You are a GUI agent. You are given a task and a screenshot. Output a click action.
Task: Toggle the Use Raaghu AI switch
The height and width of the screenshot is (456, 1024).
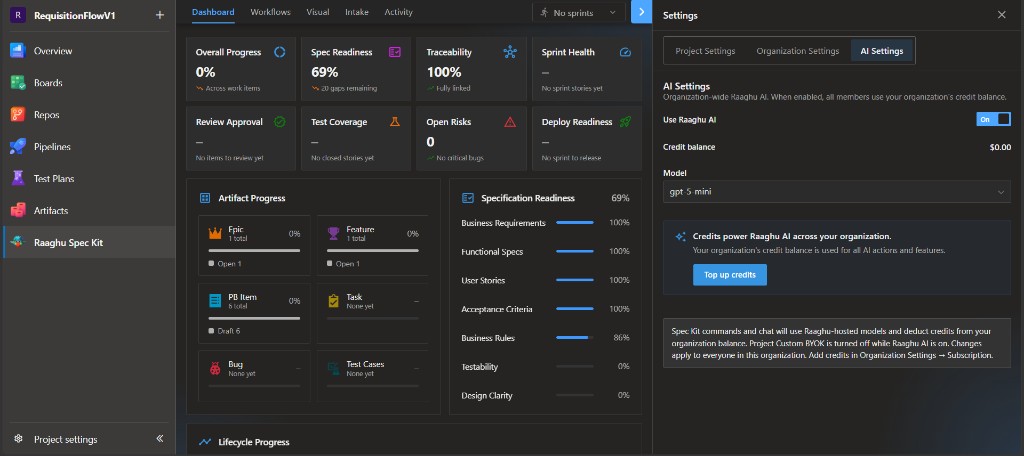pos(993,120)
